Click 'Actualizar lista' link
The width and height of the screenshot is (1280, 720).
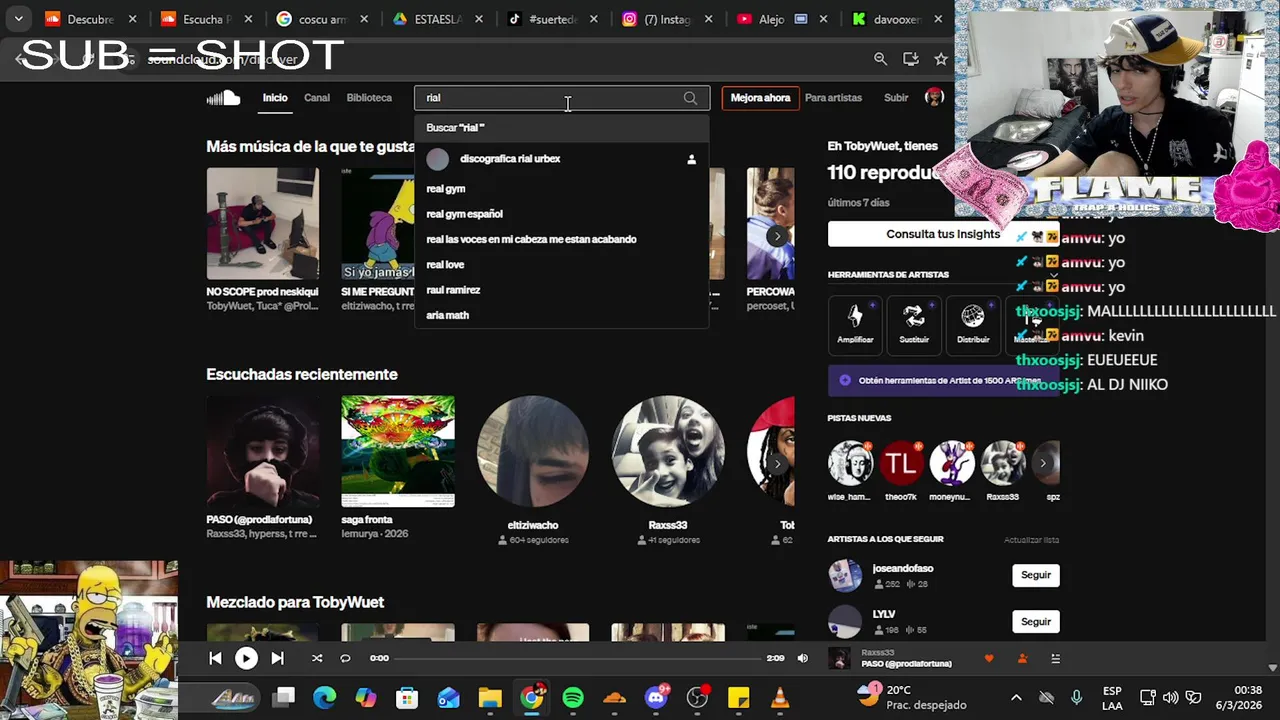point(1031,540)
